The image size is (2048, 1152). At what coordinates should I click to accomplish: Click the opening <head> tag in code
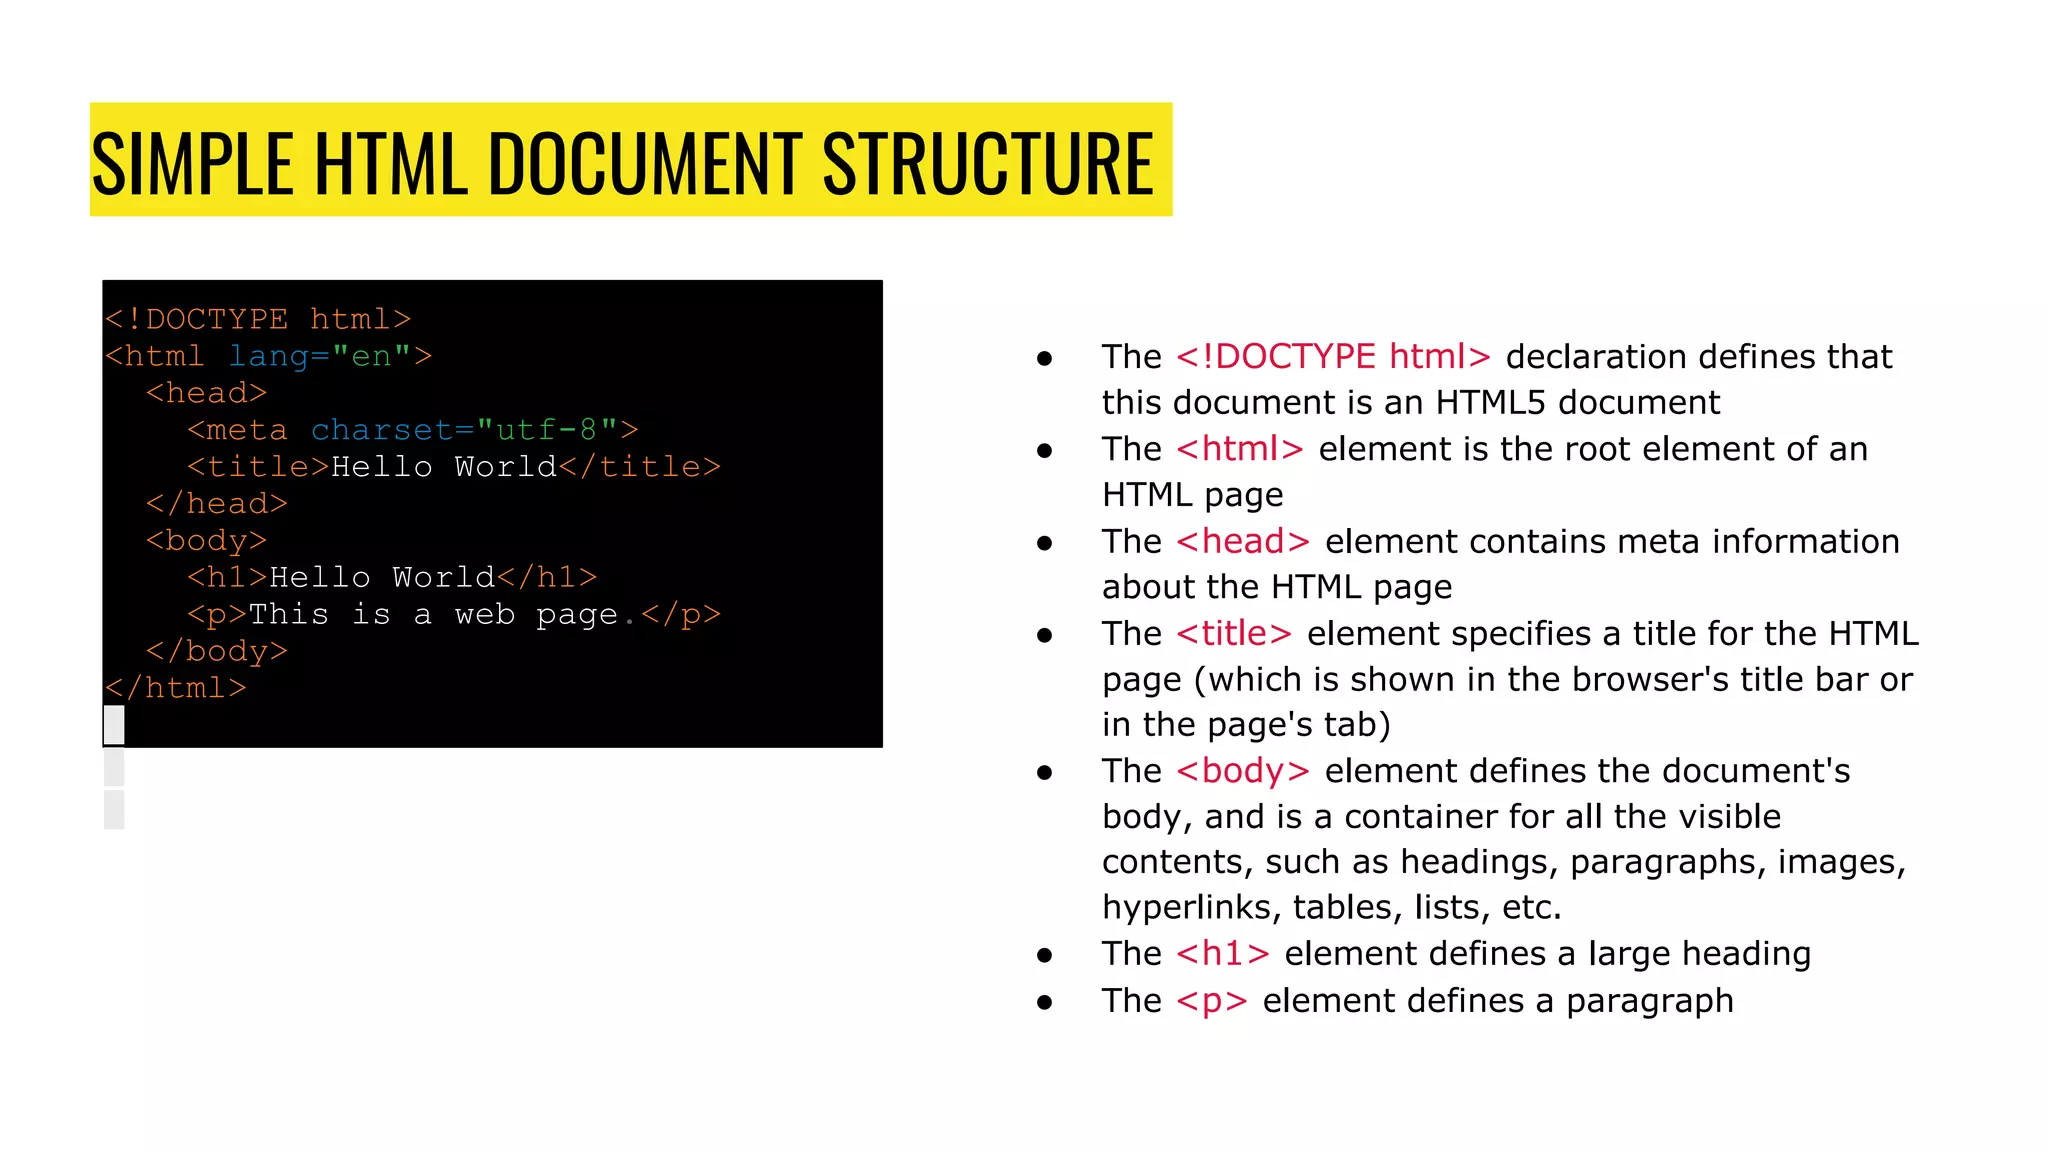coord(206,393)
